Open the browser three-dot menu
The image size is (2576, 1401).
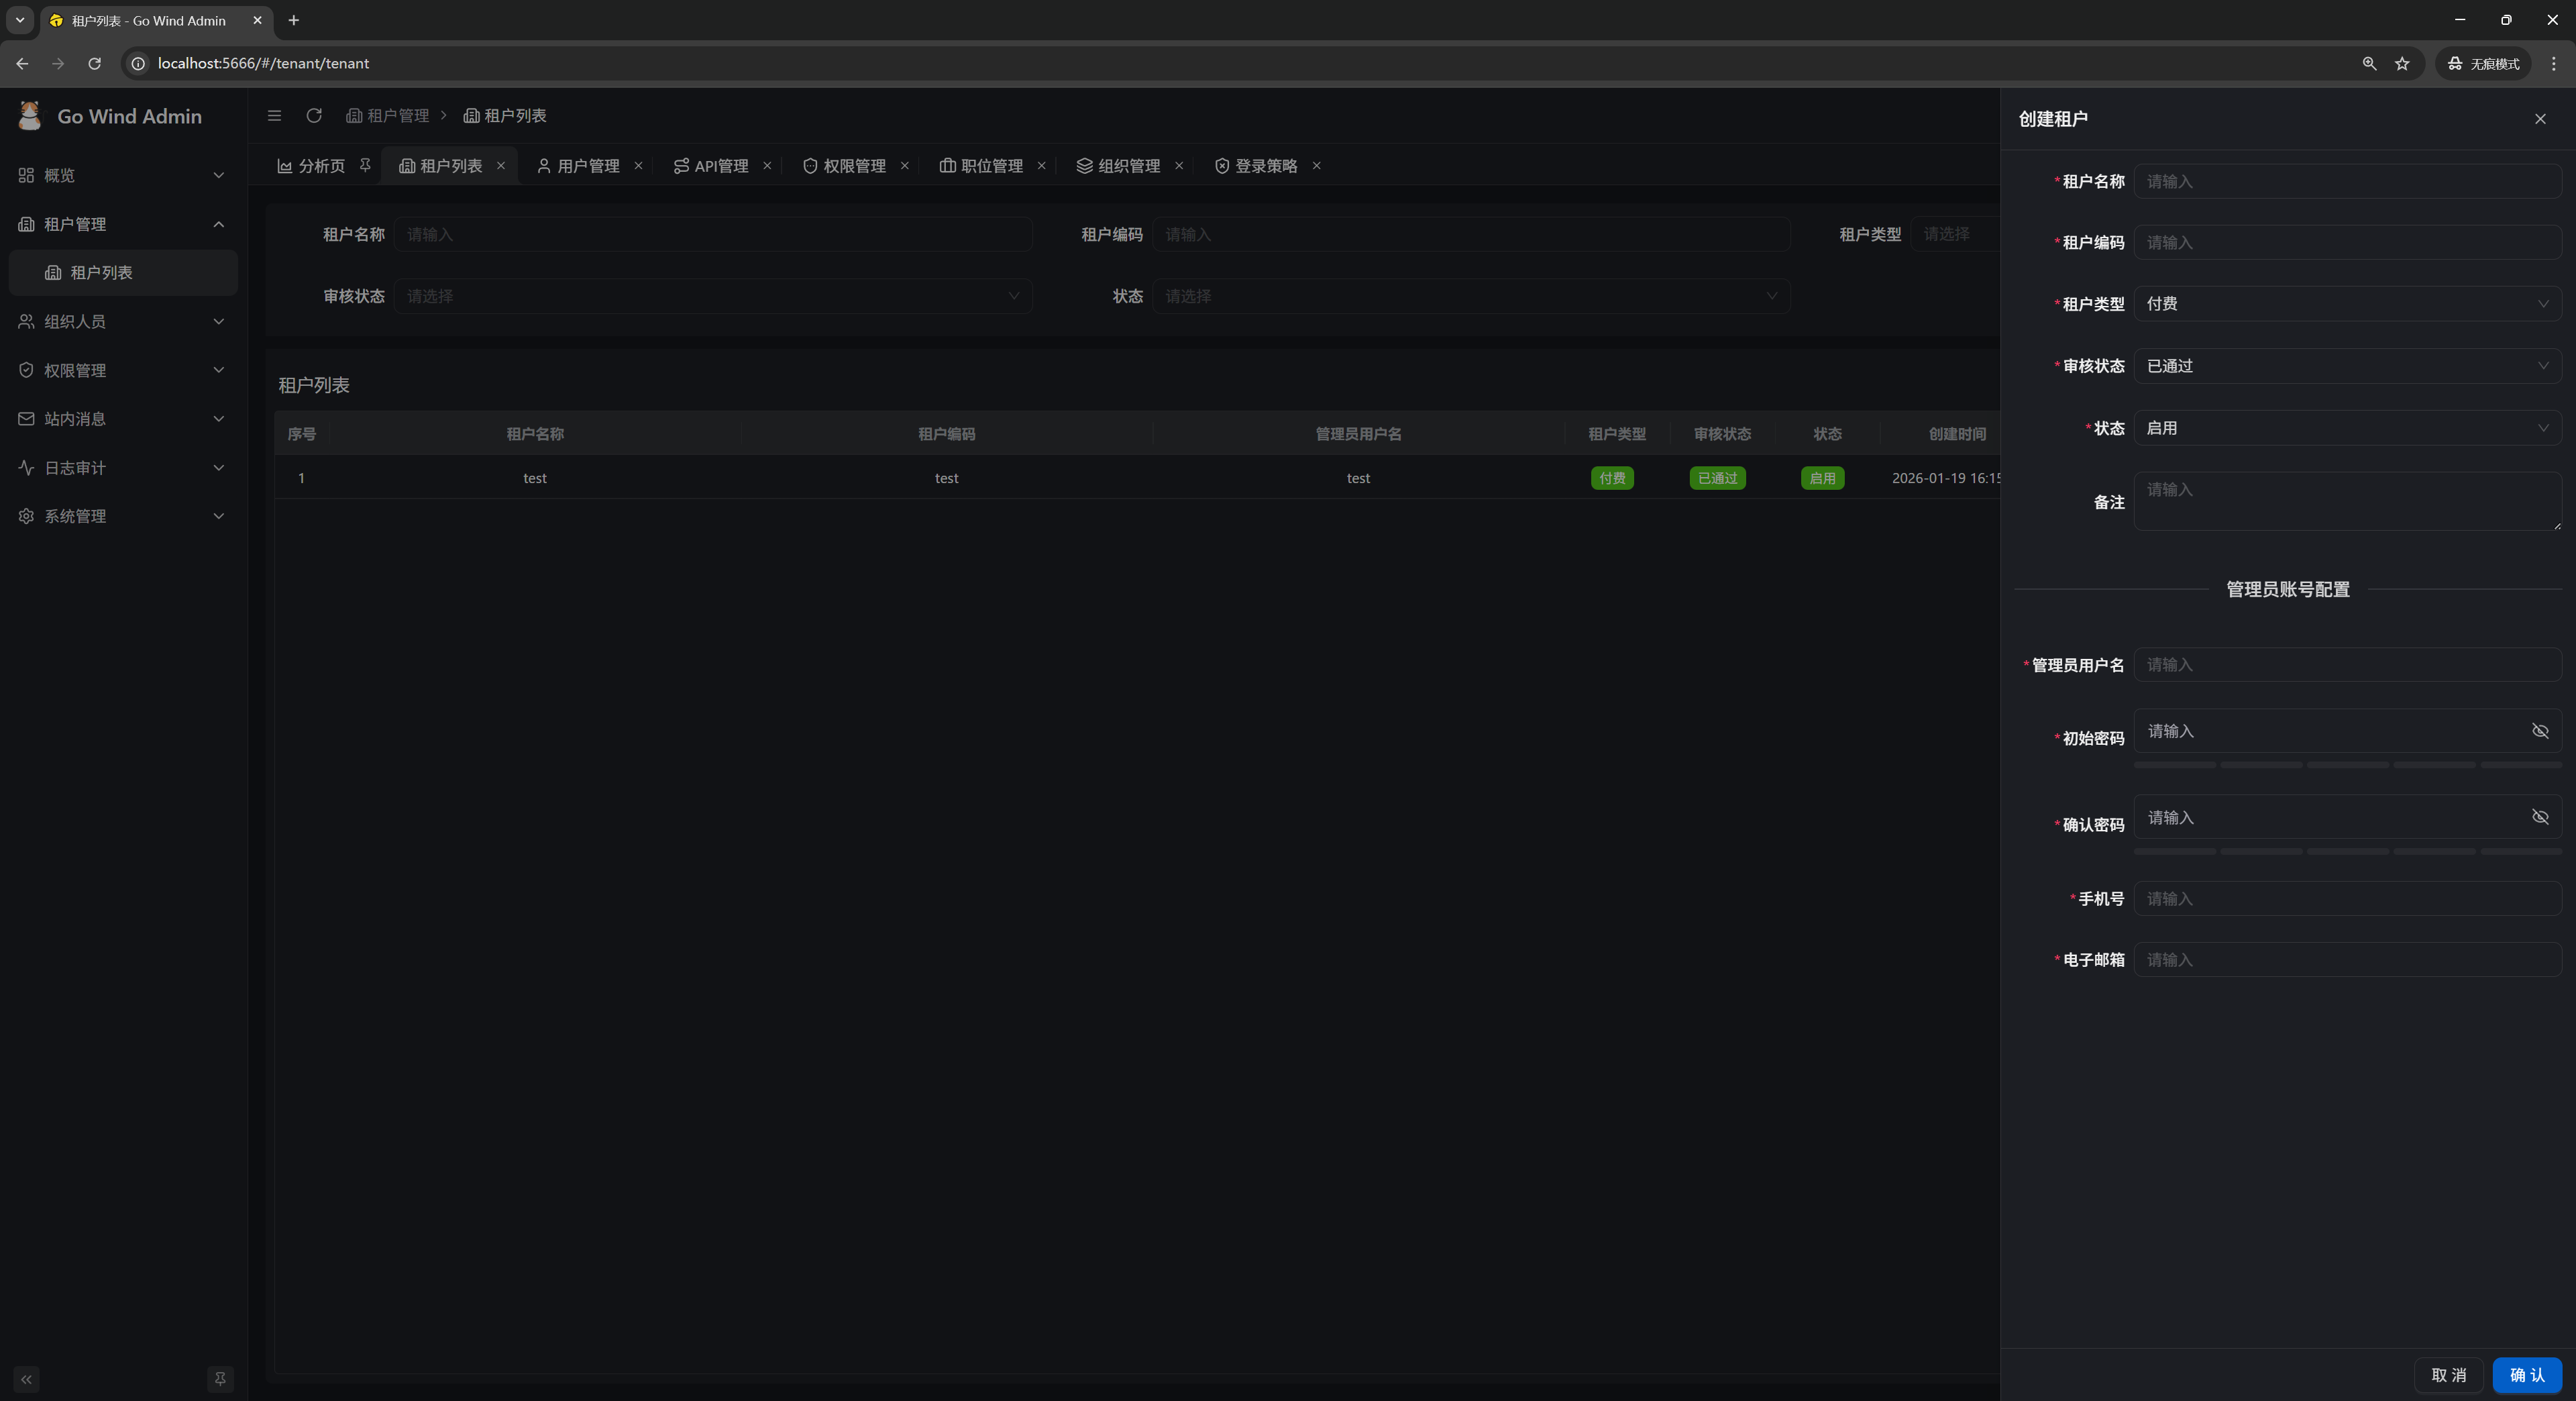[x=2554, y=63]
